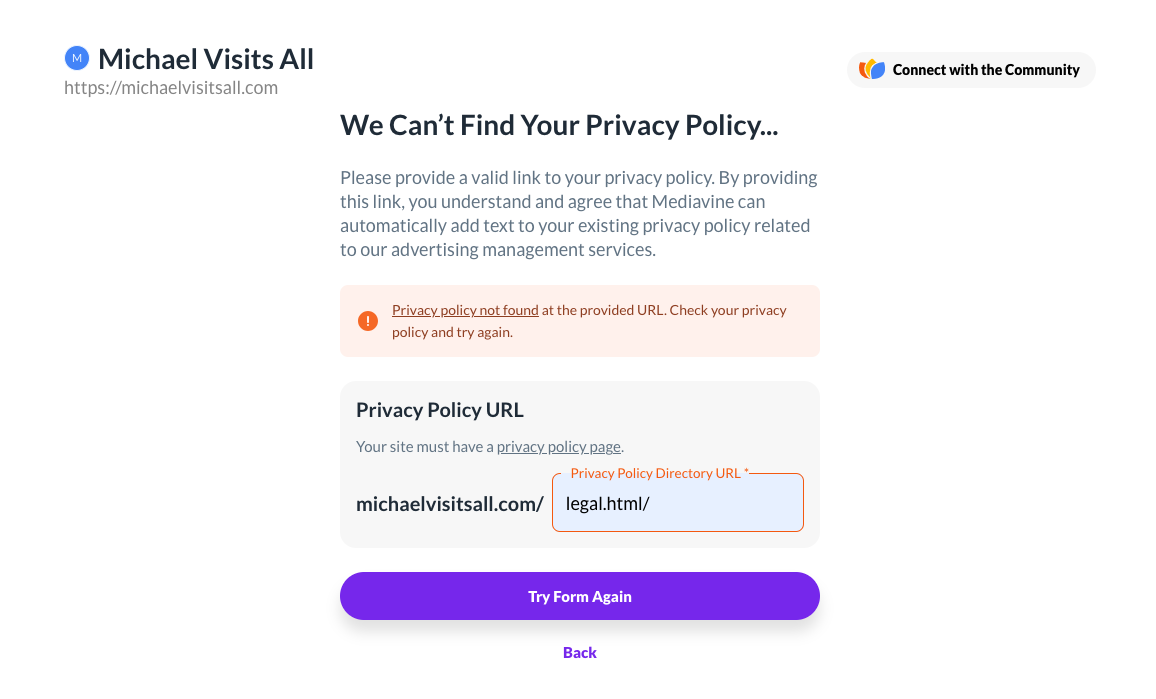Image resolution: width=1156 pixels, height=699 pixels.
Task: Open the 'Privacy policy not found' link
Action: [x=465, y=310]
